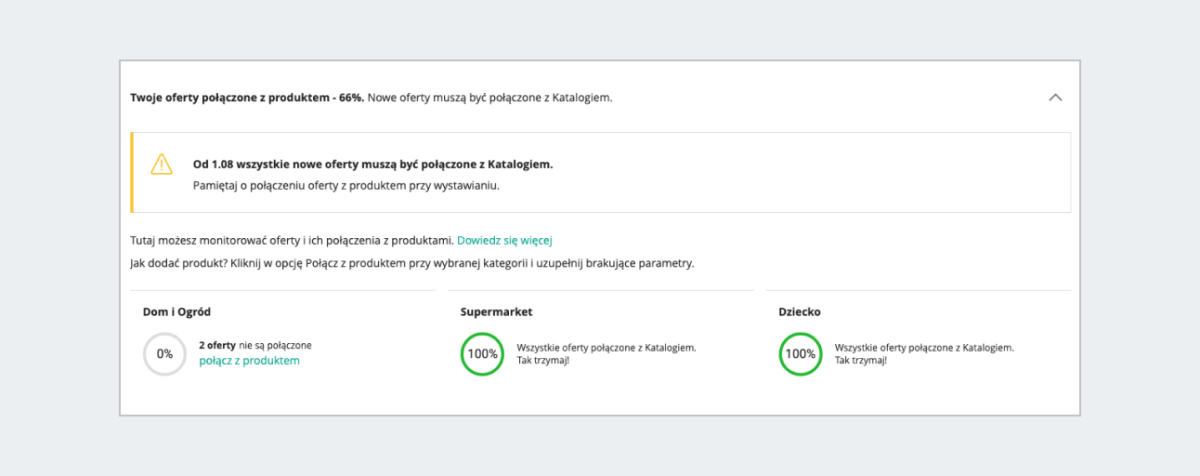This screenshot has width=1200, height=476.
Task: Click the bold 'Od 1.08 wszystkie nowe oferty' notice
Action: 372,164
